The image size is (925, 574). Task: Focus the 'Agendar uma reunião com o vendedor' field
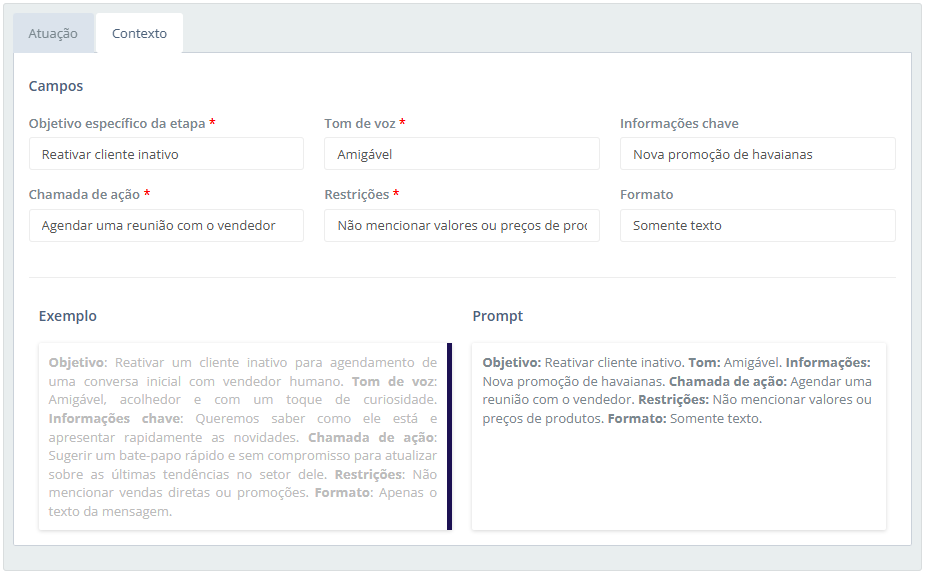click(166, 226)
